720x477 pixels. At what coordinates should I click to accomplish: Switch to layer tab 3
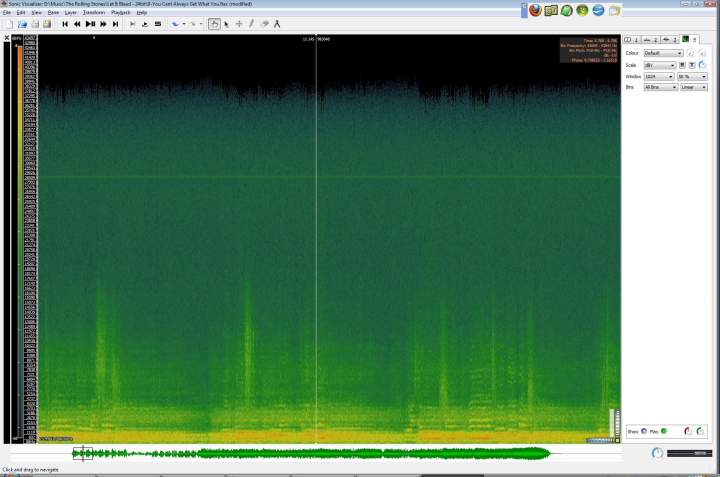(670, 39)
